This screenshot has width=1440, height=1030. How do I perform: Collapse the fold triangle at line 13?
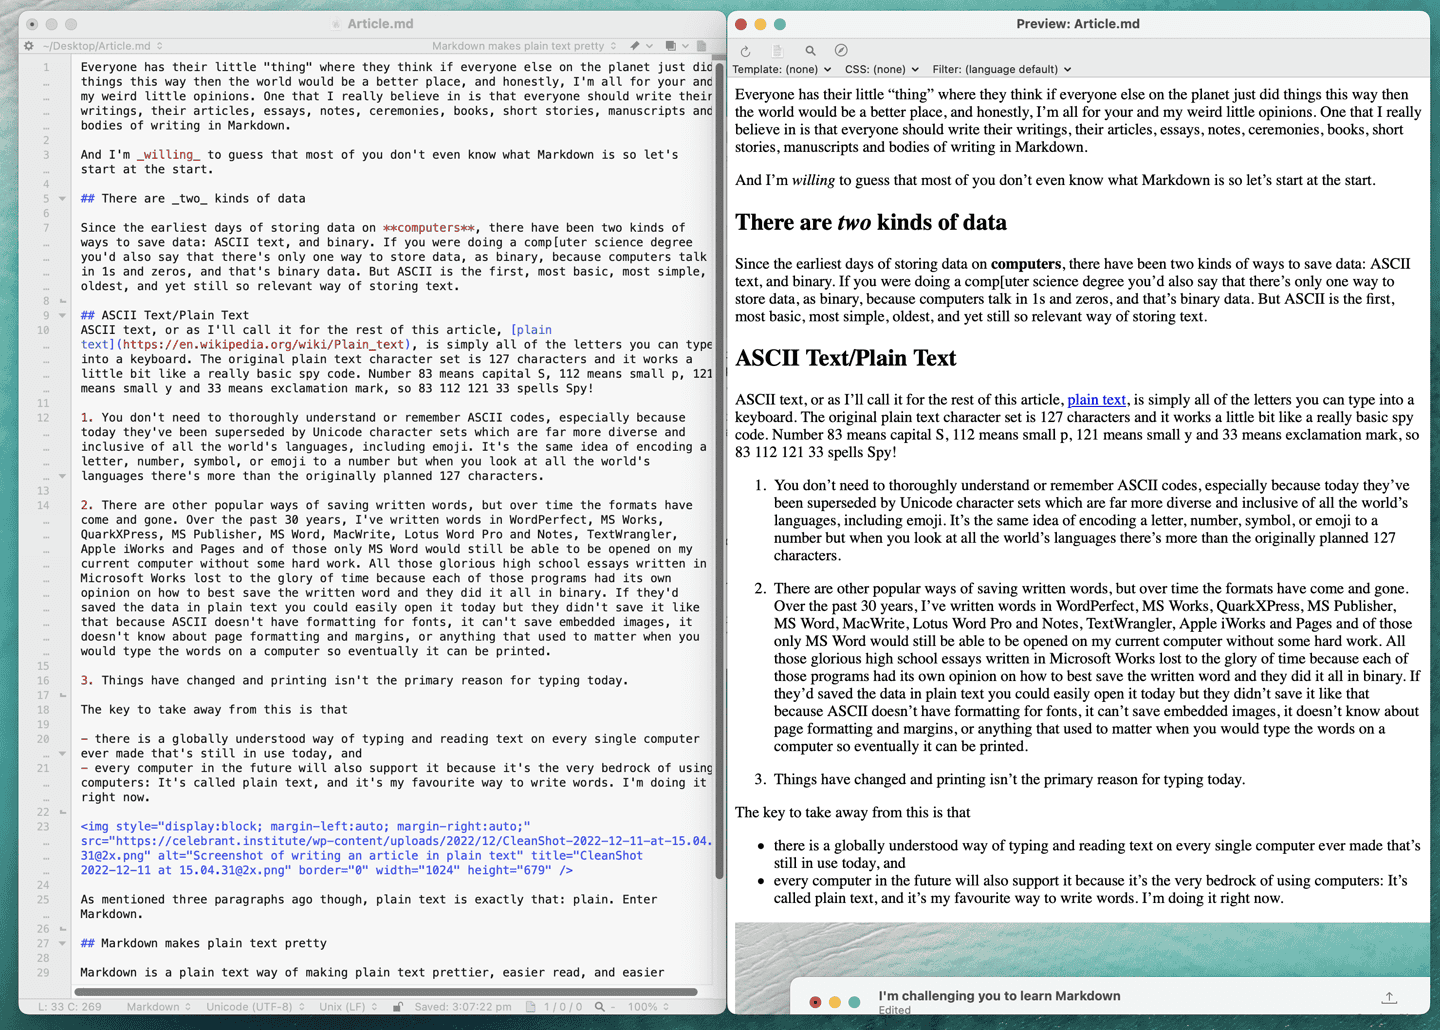click(x=60, y=475)
